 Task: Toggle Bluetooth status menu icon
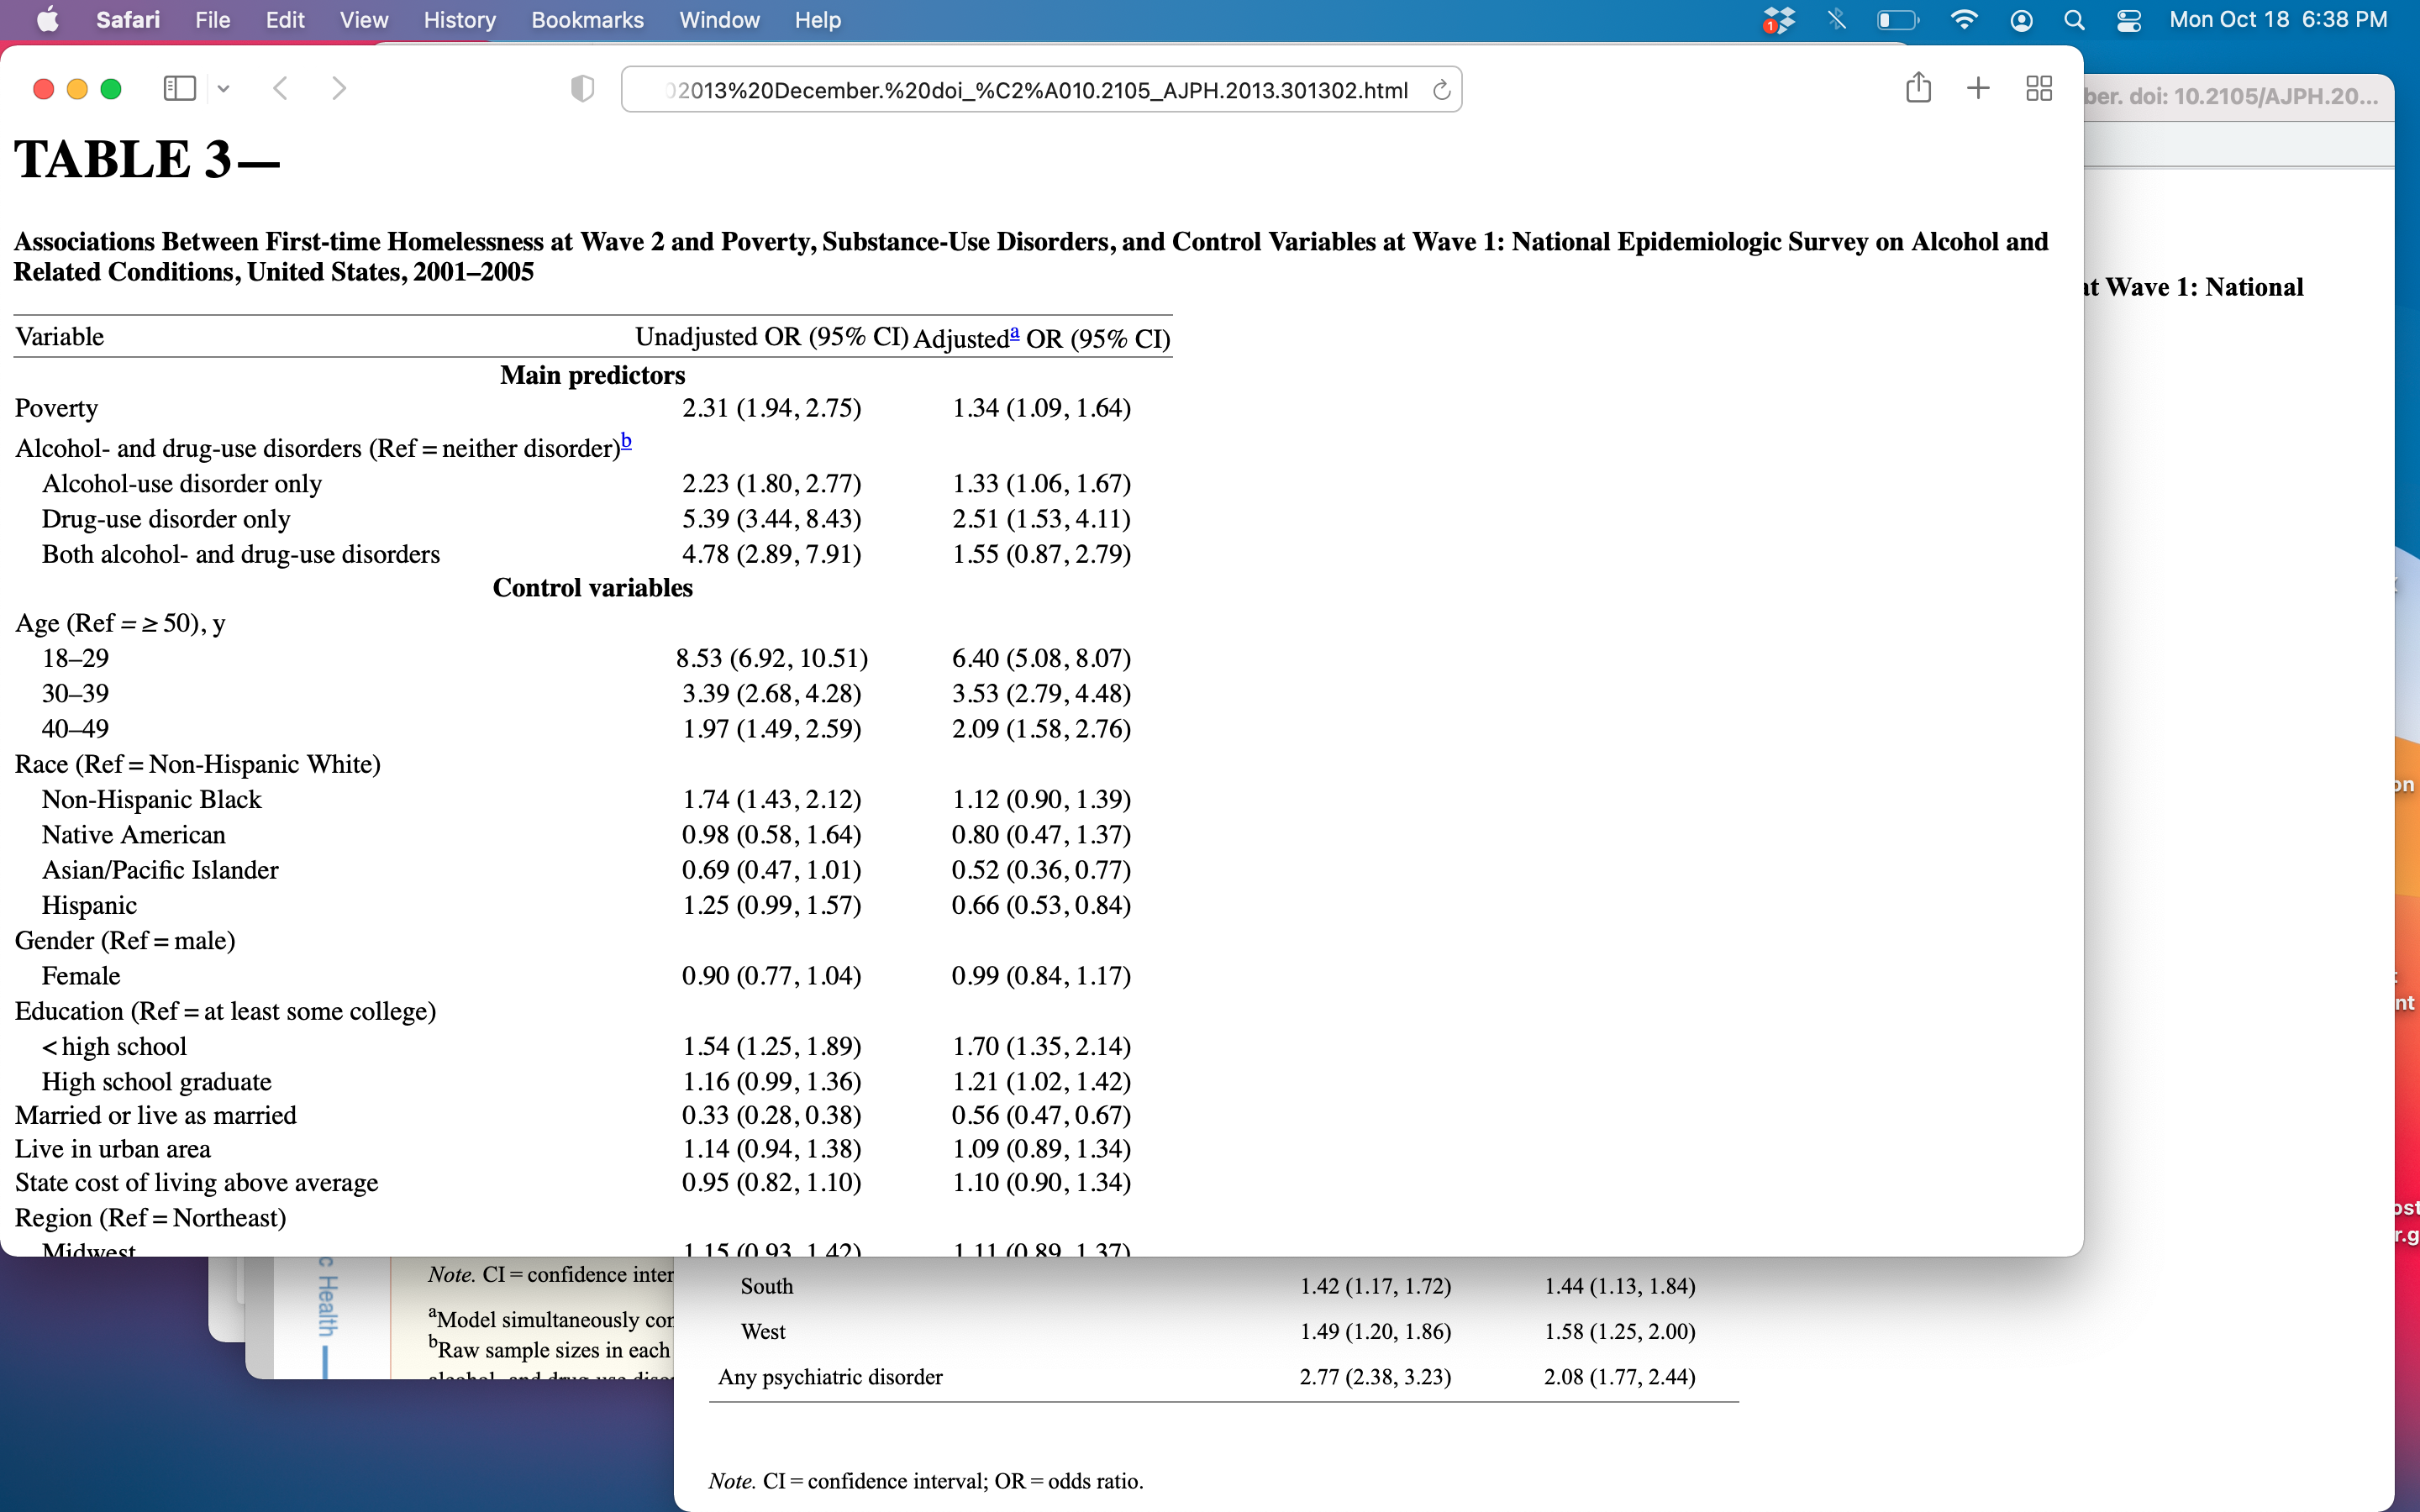click(1836, 20)
